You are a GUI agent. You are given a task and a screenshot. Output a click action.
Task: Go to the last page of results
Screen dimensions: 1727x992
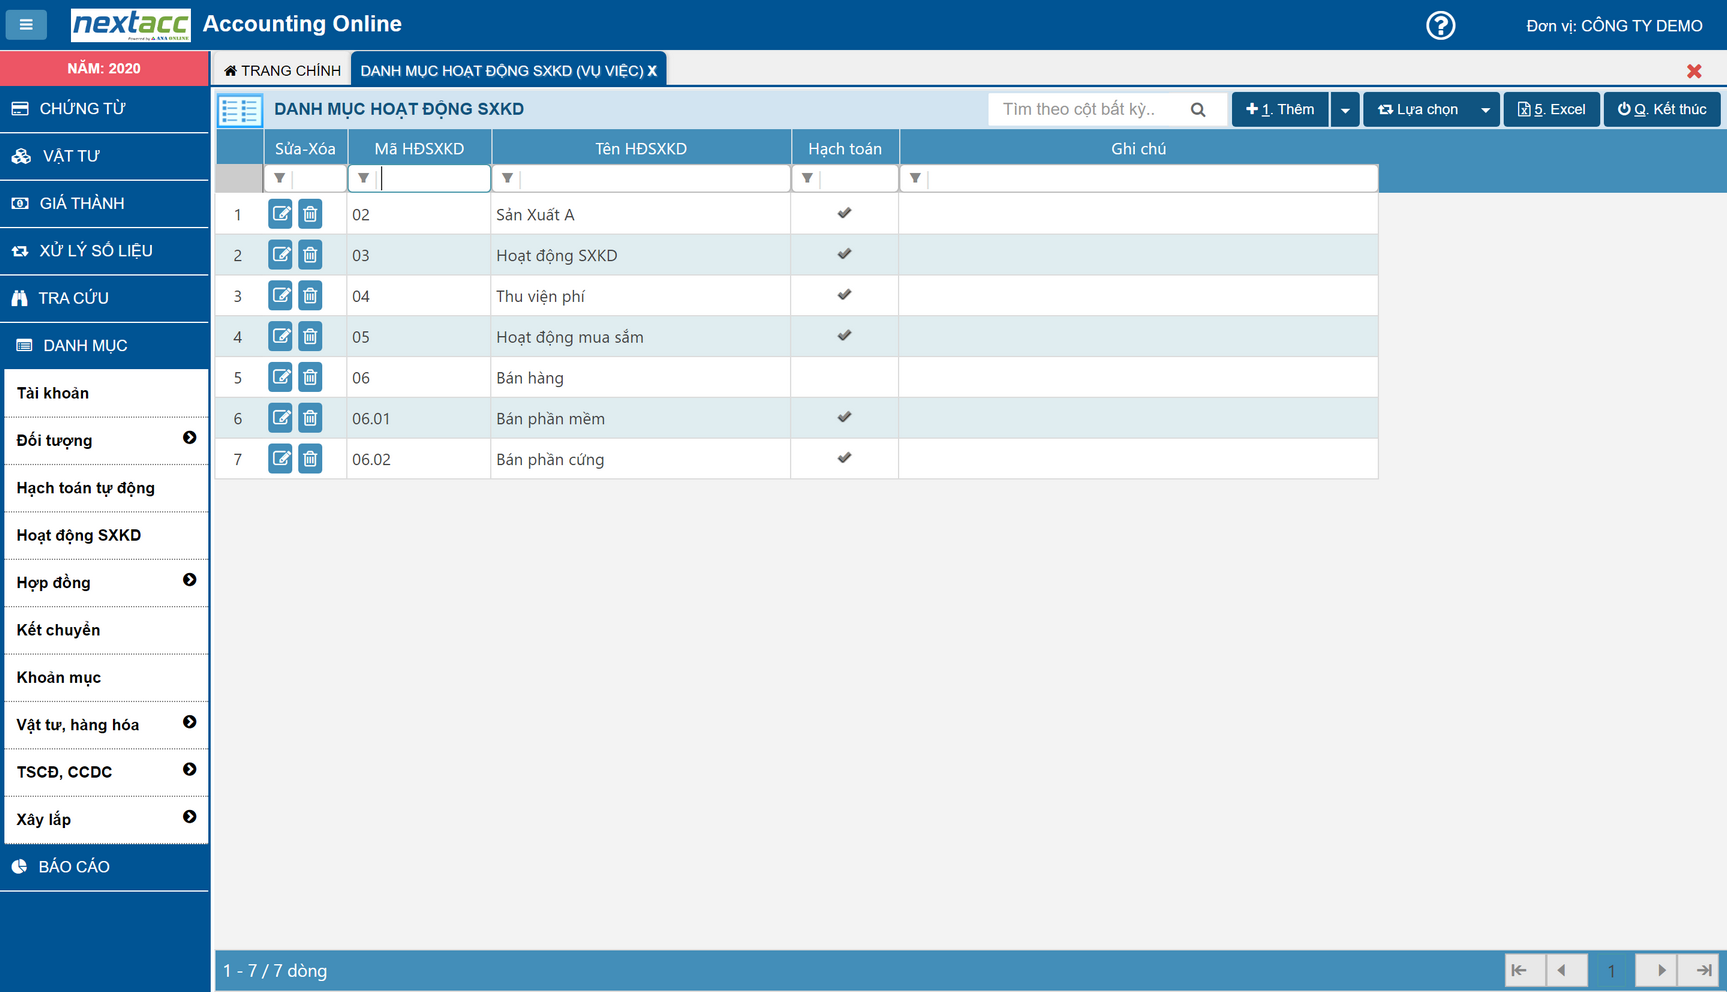(1703, 970)
